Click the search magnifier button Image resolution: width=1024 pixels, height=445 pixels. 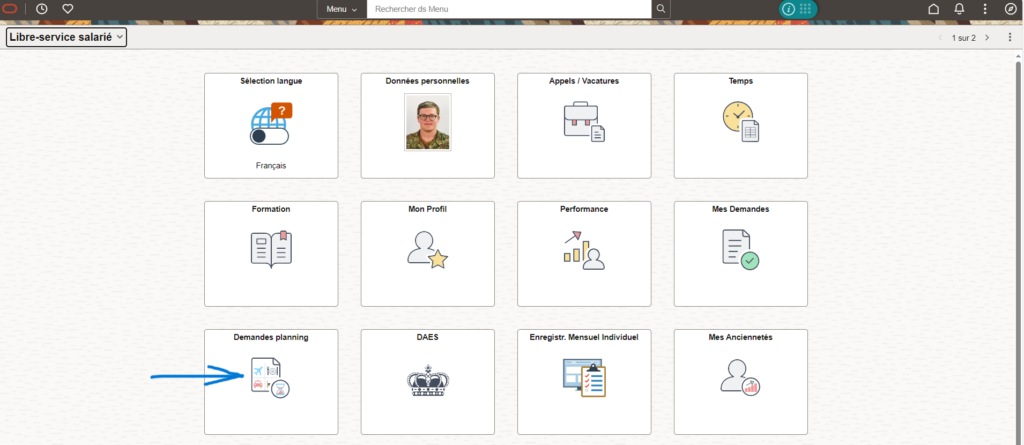(x=660, y=9)
